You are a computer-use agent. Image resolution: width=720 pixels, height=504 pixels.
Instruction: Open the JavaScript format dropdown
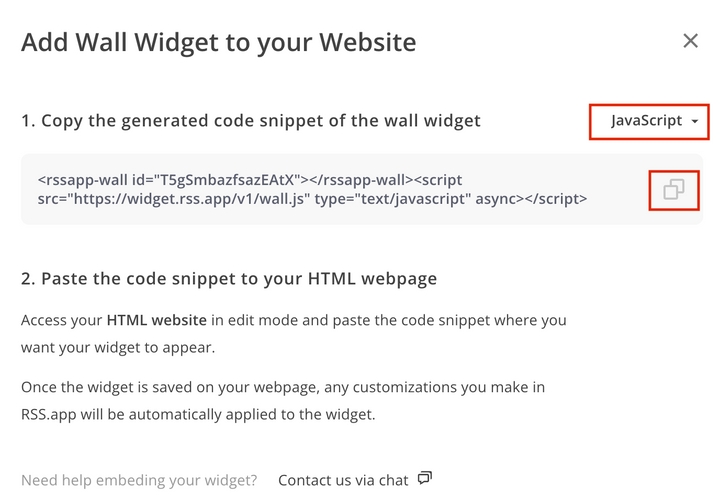[x=649, y=121]
